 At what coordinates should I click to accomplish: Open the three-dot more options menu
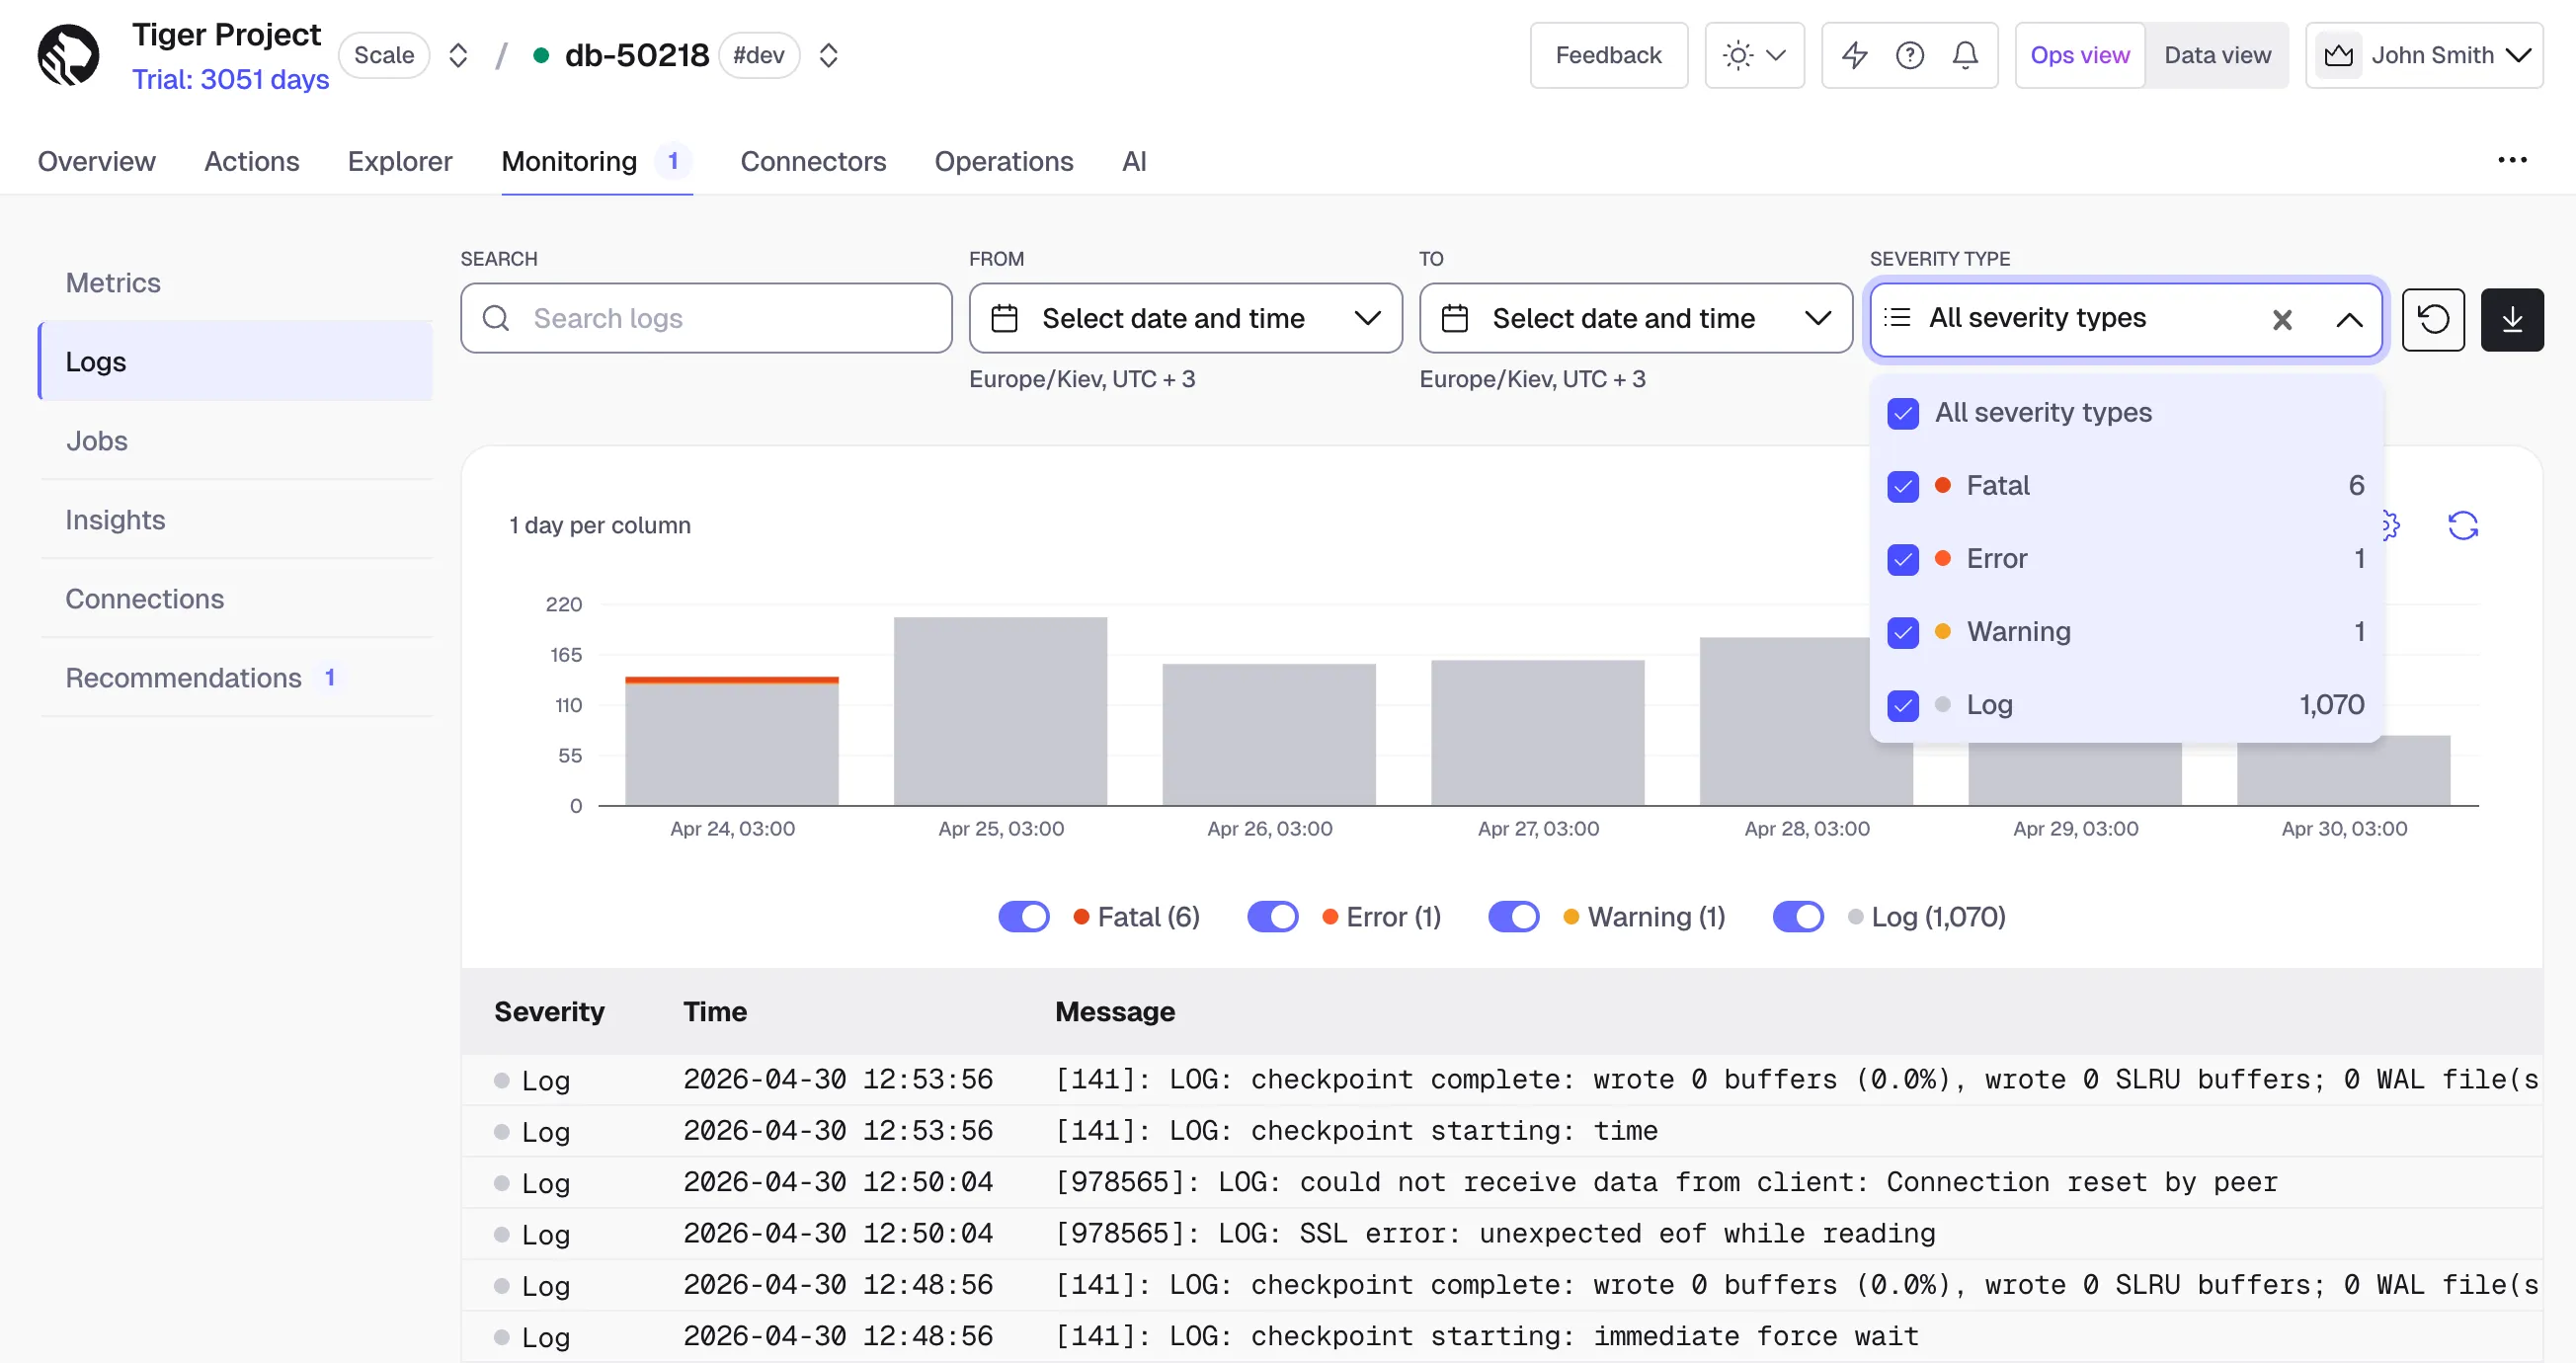[2511, 160]
